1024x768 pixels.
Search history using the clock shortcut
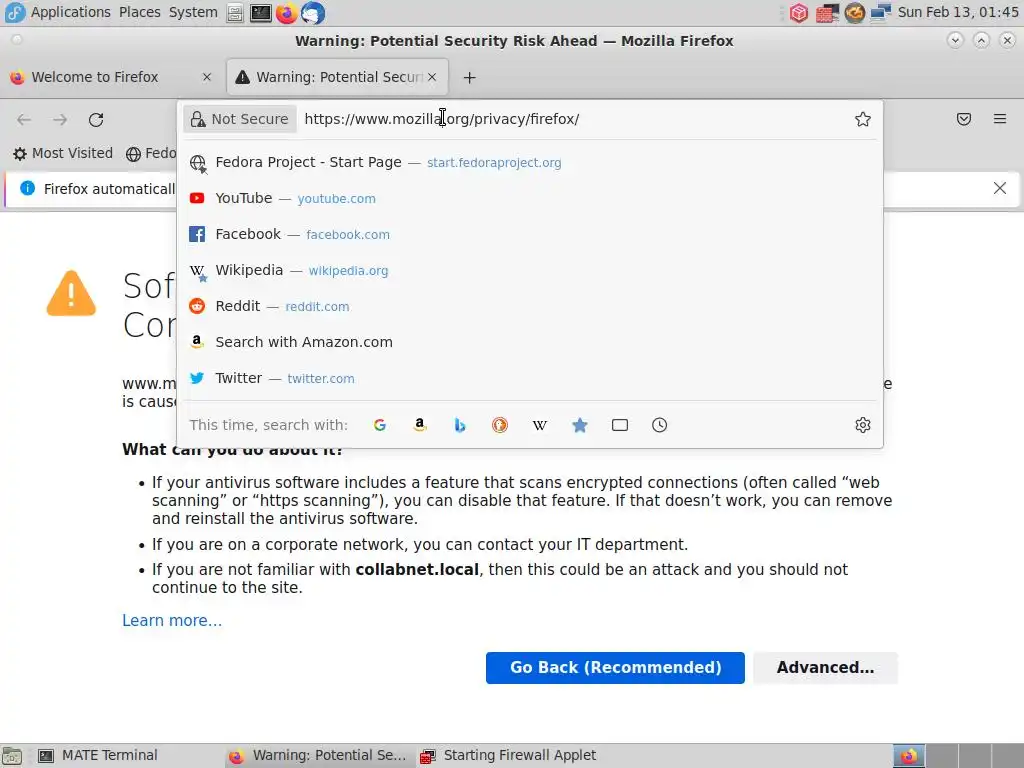[x=660, y=425]
